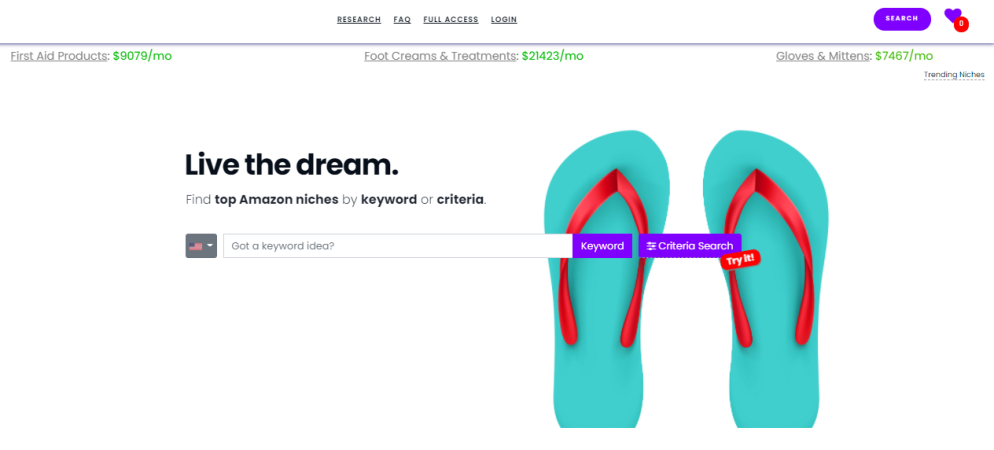Open Criteria Search
994x450 pixels.
point(690,246)
